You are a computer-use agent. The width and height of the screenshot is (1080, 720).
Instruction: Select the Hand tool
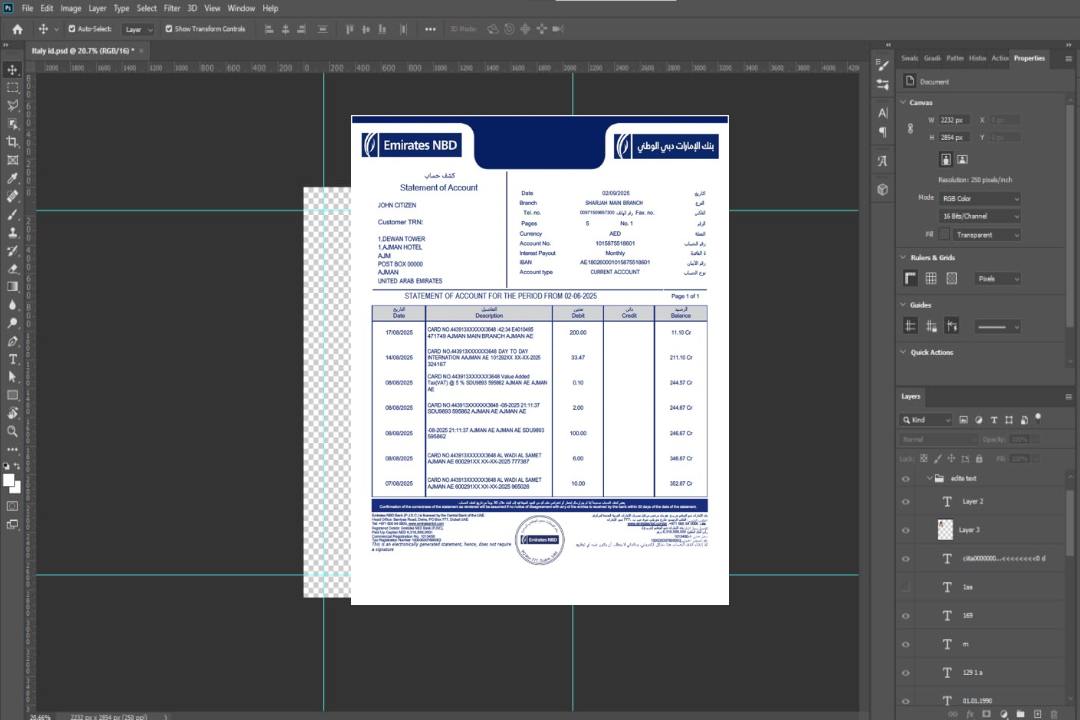(x=12, y=413)
